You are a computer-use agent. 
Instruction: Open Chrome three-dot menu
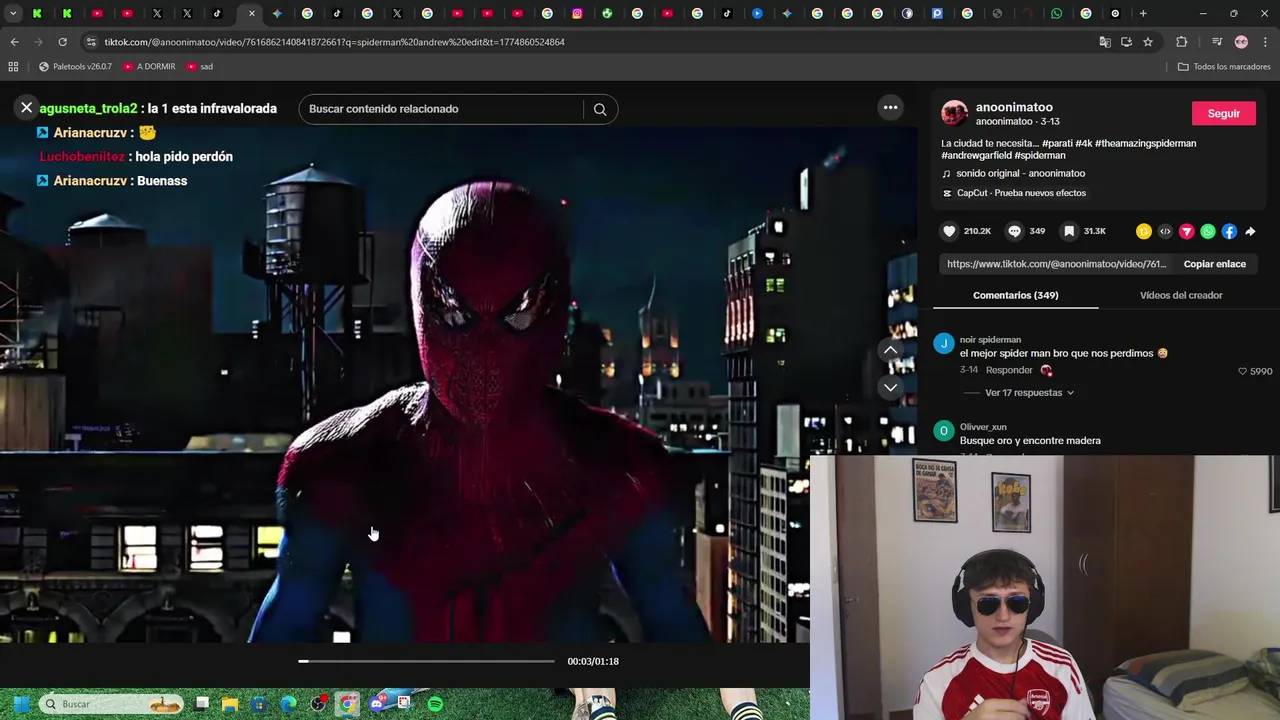[x=1266, y=42]
